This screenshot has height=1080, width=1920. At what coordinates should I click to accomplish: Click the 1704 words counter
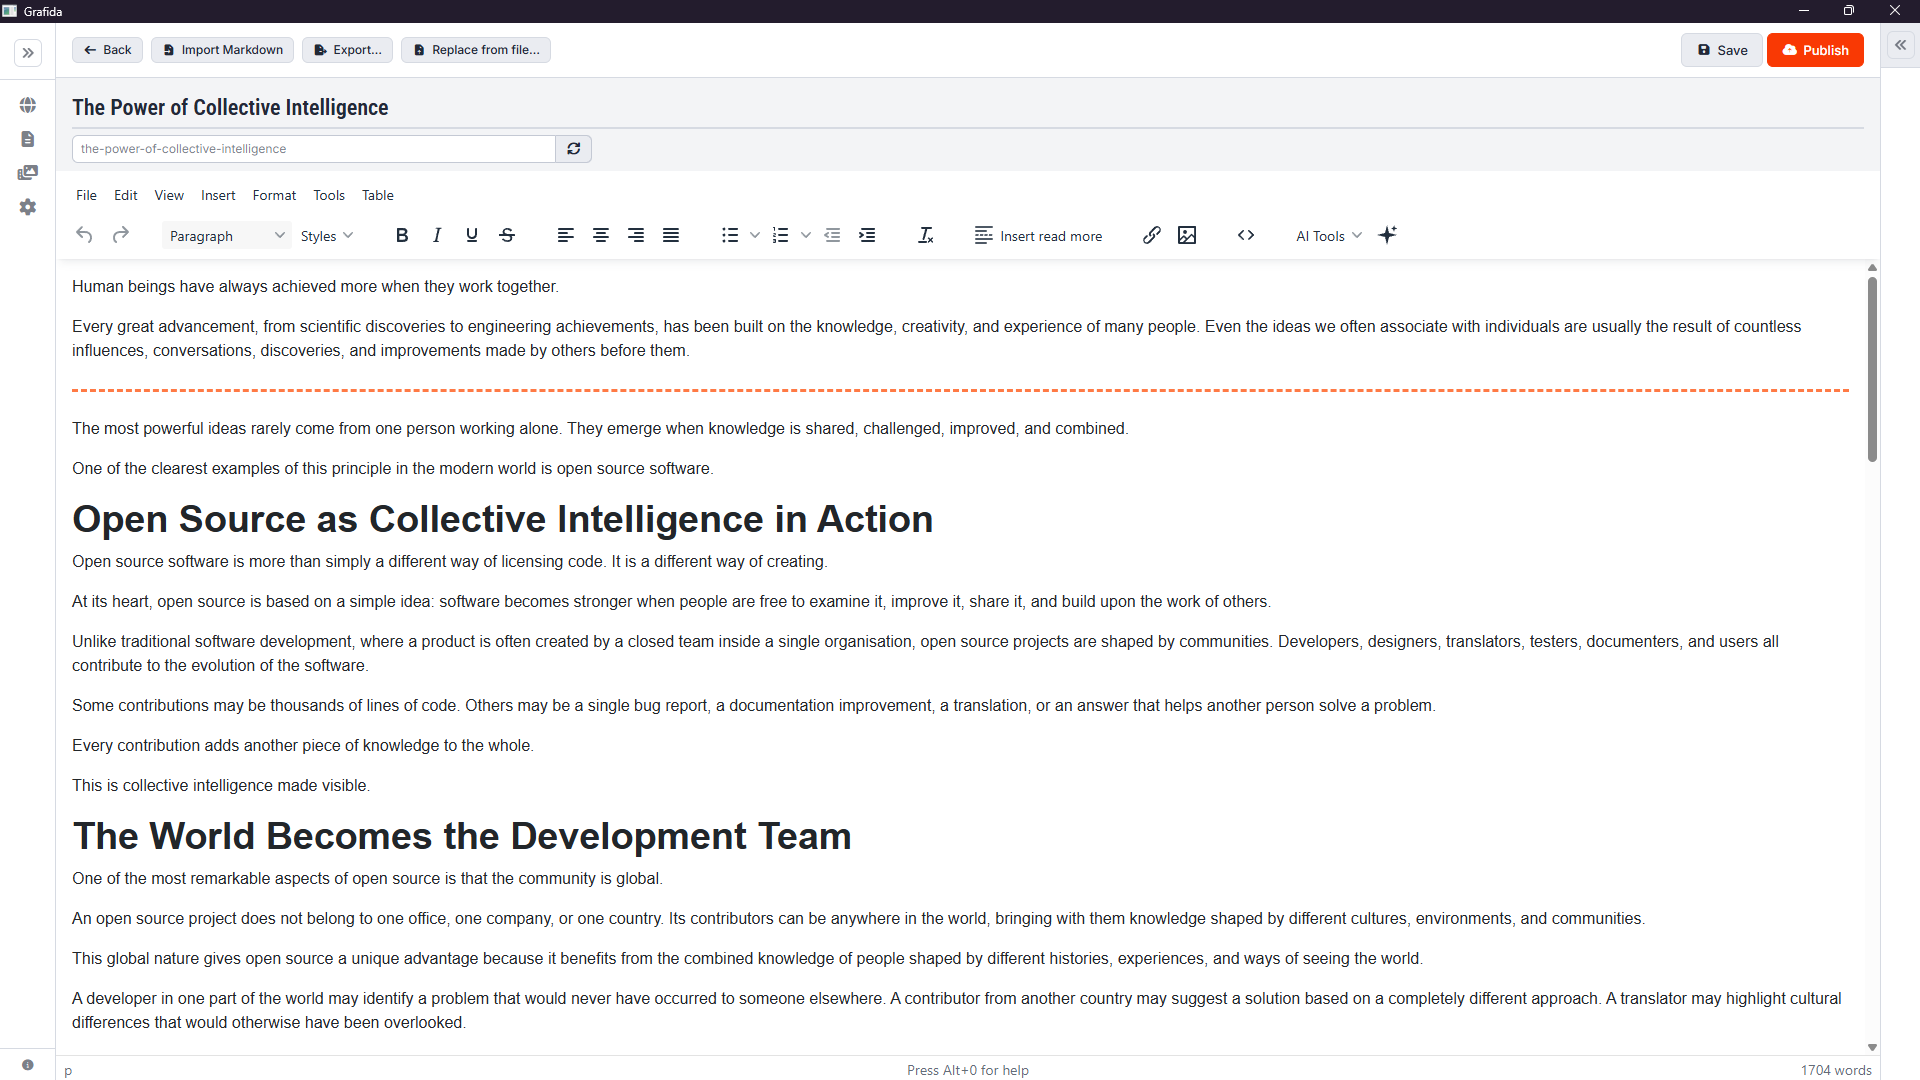[1836, 1070]
